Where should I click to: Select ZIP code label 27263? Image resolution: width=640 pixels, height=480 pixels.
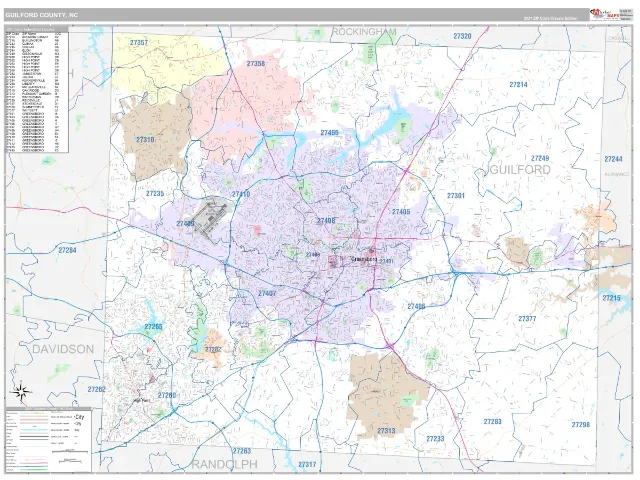coord(242,451)
